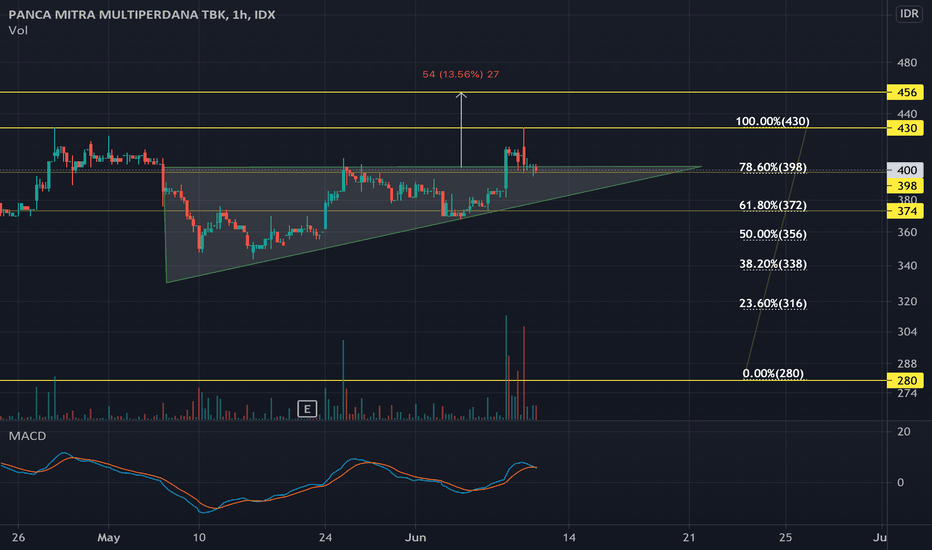This screenshot has height=550, width=932.
Task: Click the price projection arrow head
Action: 461,95
